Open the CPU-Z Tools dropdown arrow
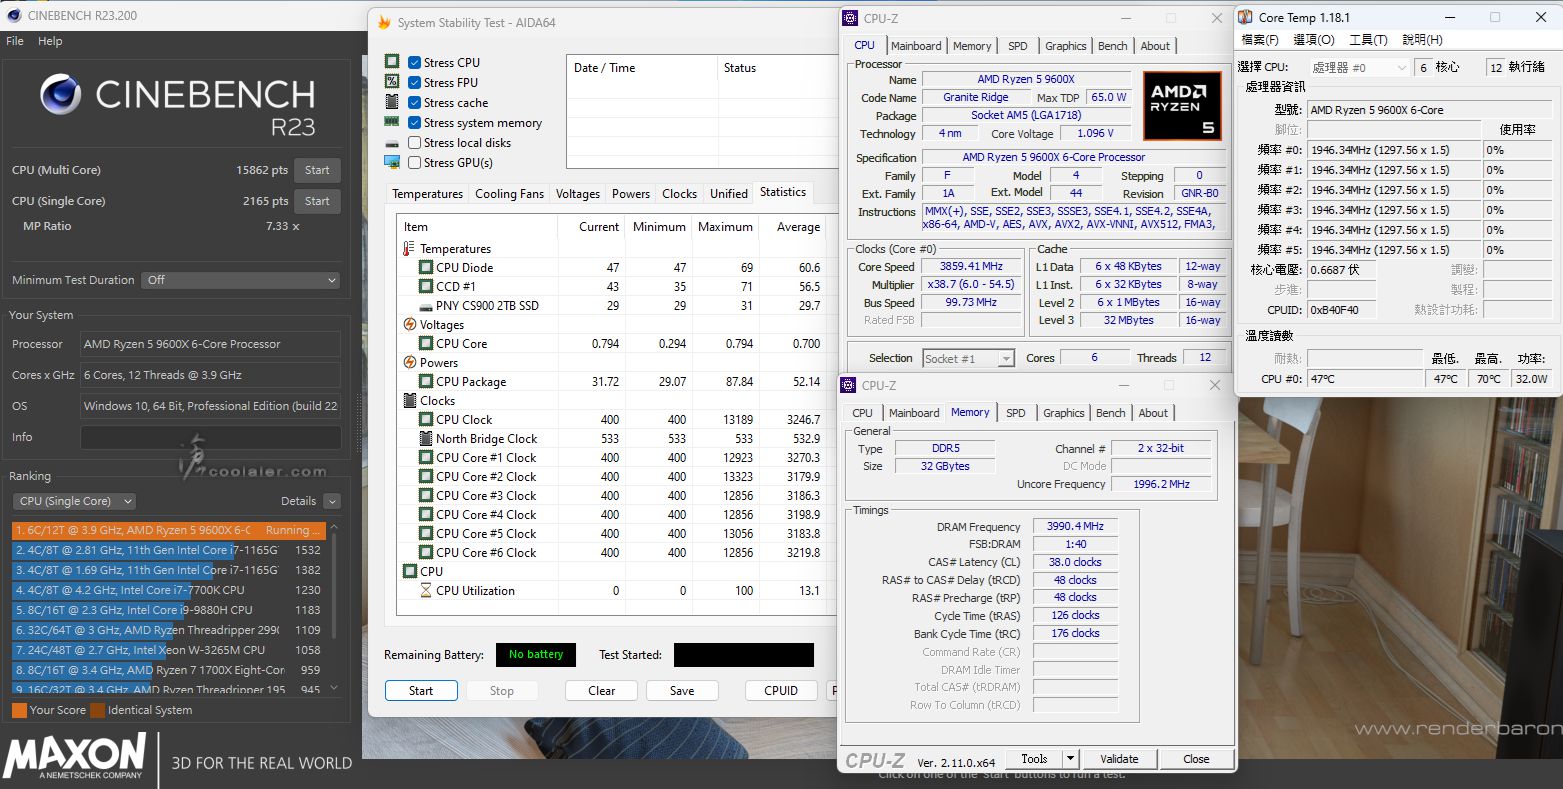Screen dimensions: 1563x789 [1070, 759]
